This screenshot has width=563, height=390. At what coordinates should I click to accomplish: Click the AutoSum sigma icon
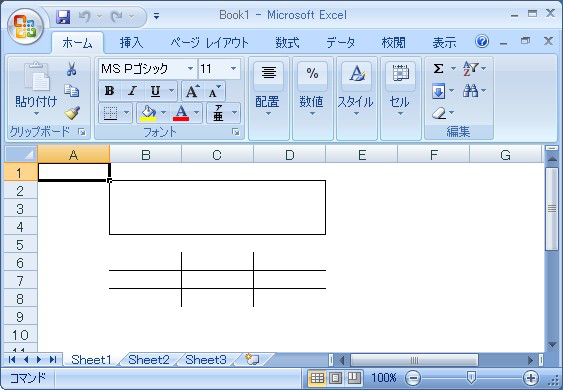(438, 69)
